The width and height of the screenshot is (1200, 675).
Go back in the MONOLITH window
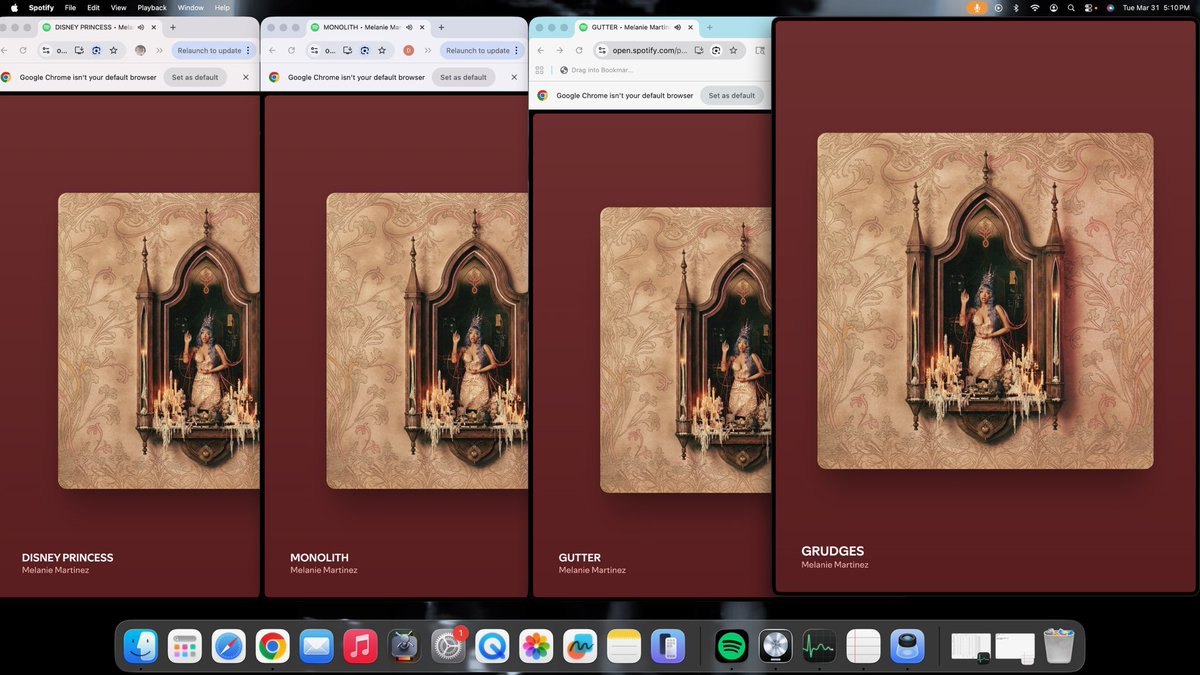(273, 50)
